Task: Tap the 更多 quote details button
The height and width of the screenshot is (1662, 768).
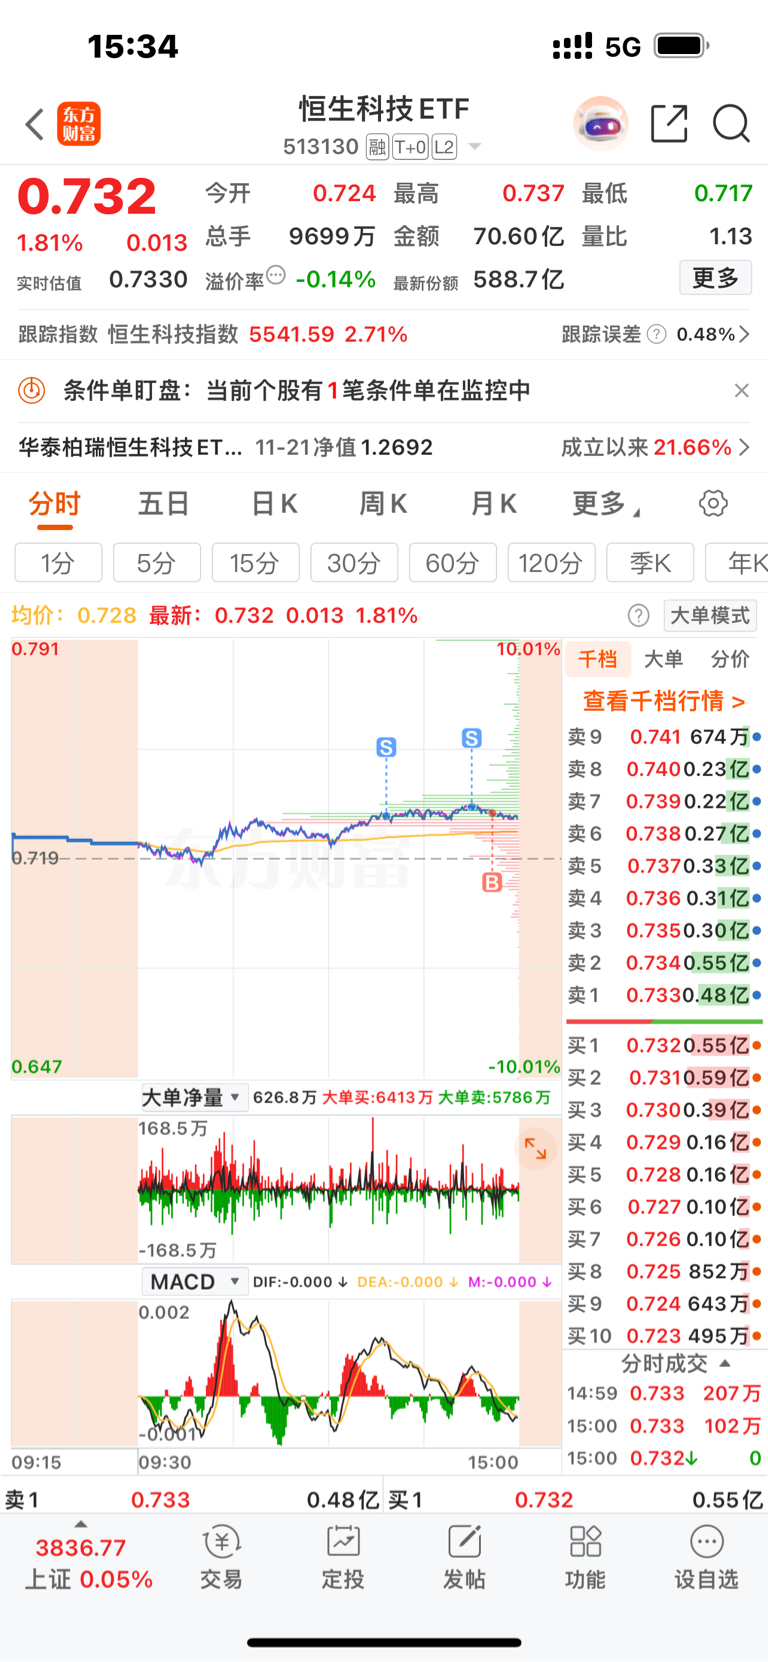Action: pyautogui.click(x=715, y=277)
